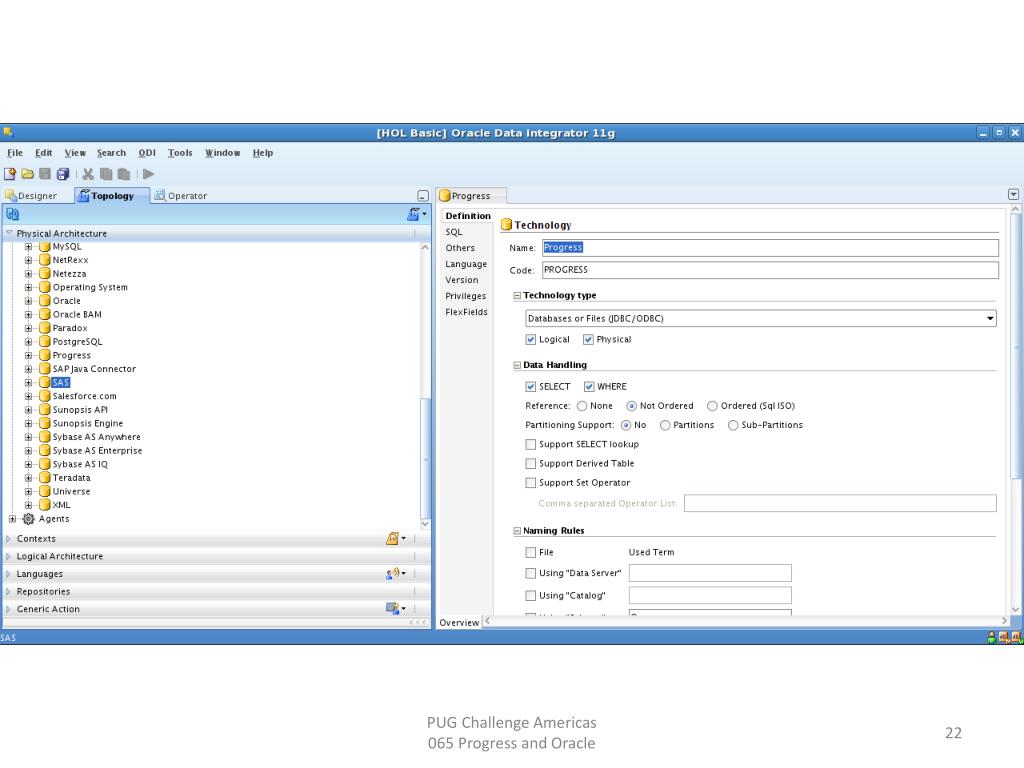Open the SQL side tab
This screenshot has height=768, width=1024.
click(454, 232)
